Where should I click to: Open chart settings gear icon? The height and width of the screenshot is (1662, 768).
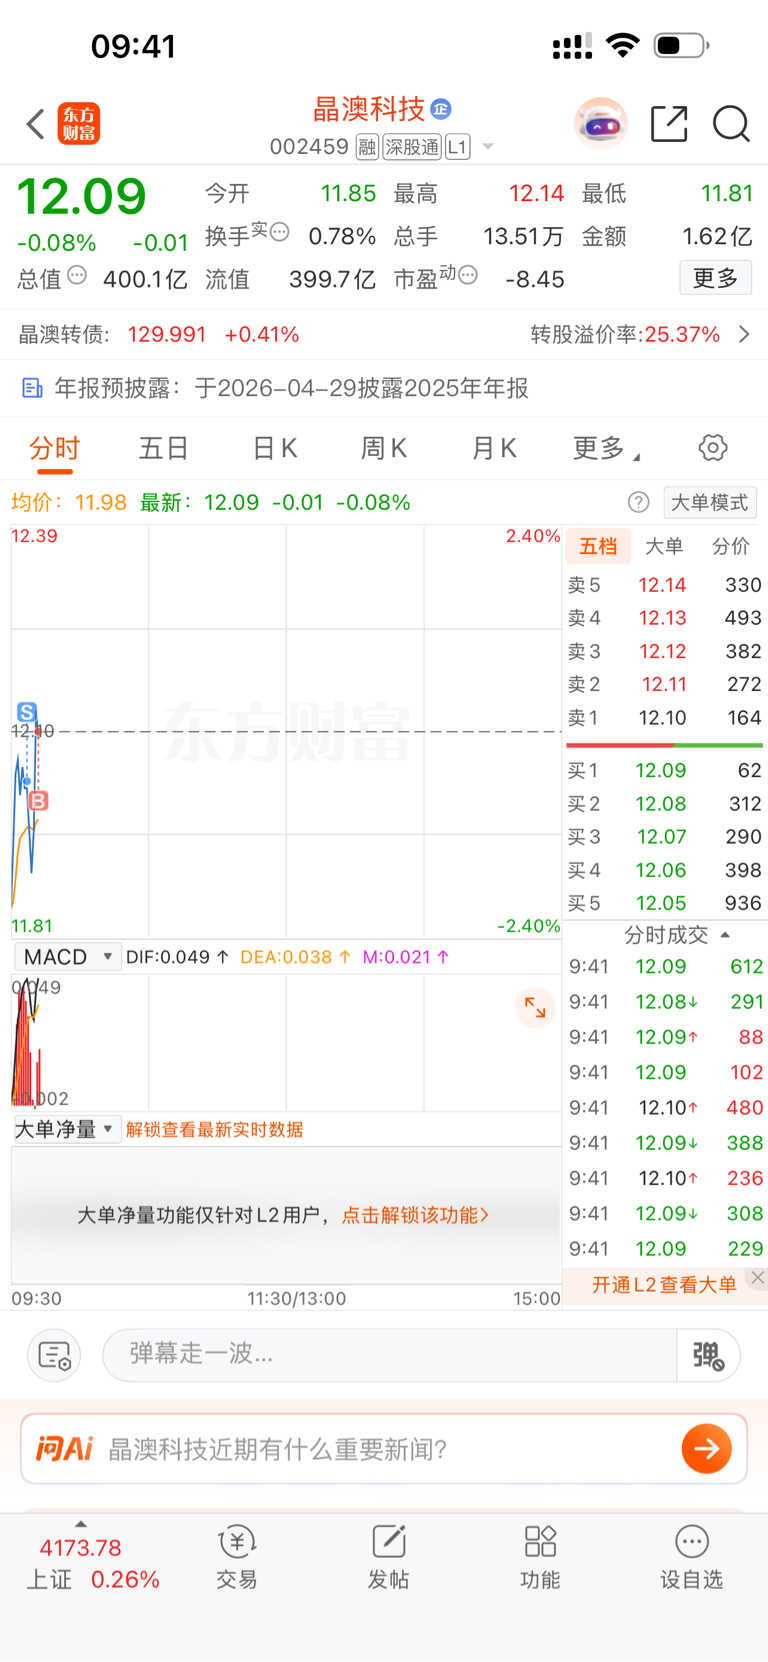click(x=713, y=447)
